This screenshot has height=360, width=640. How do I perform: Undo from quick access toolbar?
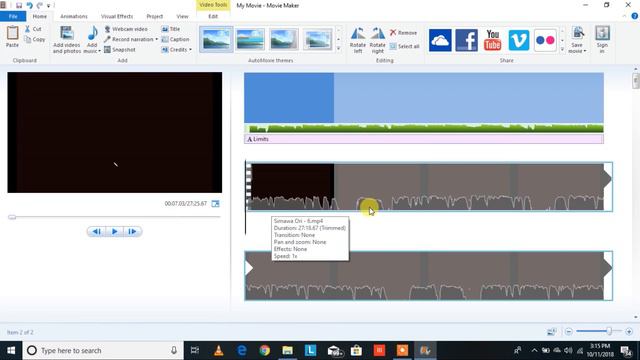click(x=29, y=5)
